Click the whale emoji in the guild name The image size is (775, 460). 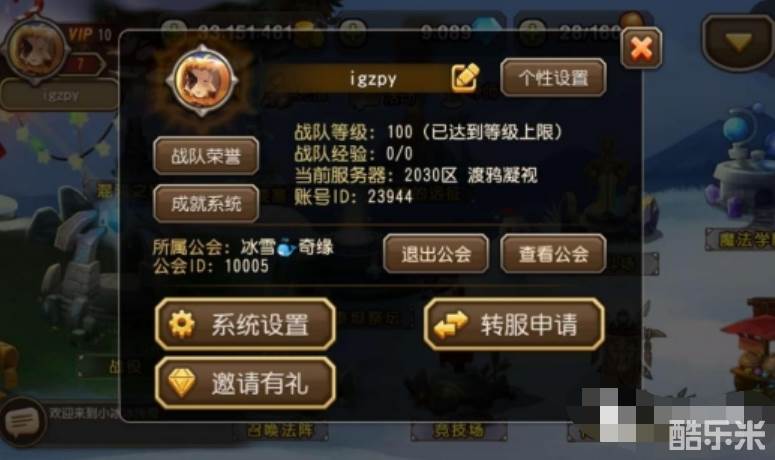pyautogui.click(x=287, y=247)
